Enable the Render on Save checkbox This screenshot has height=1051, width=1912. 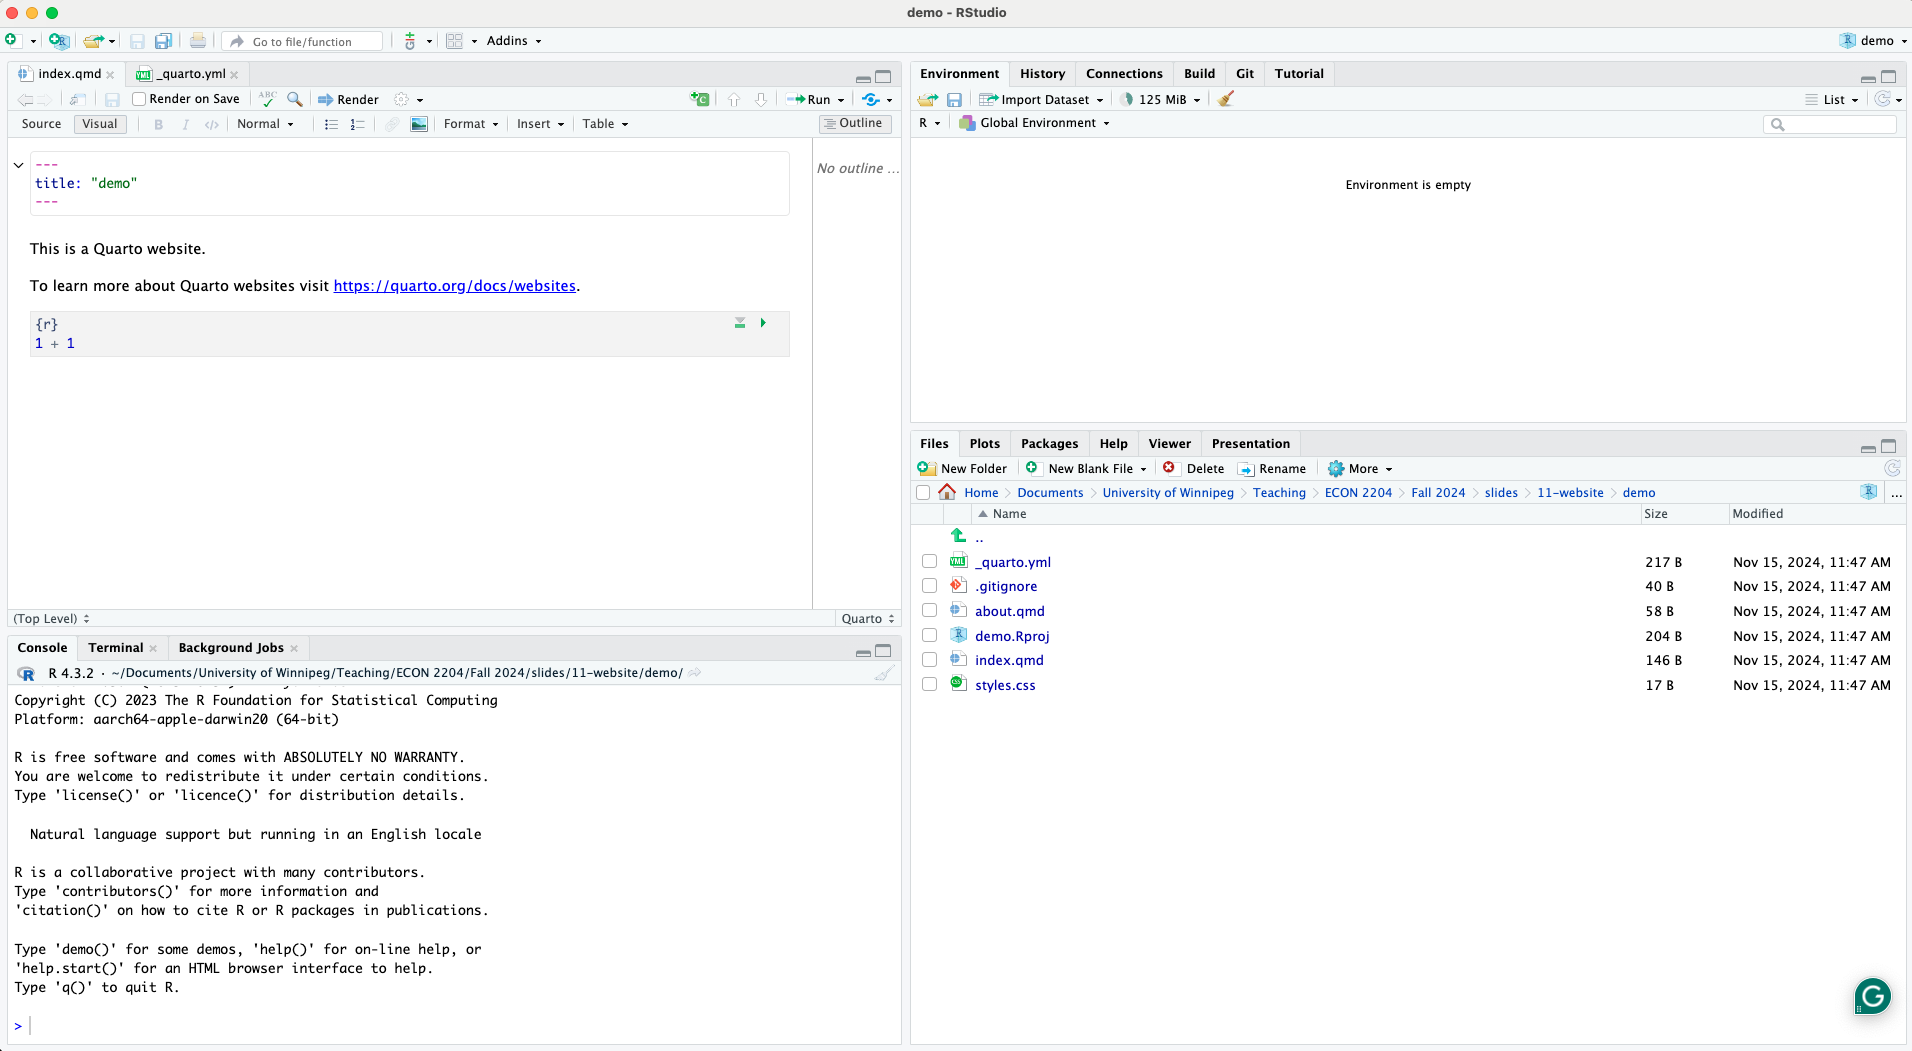(x=140, y=99)
